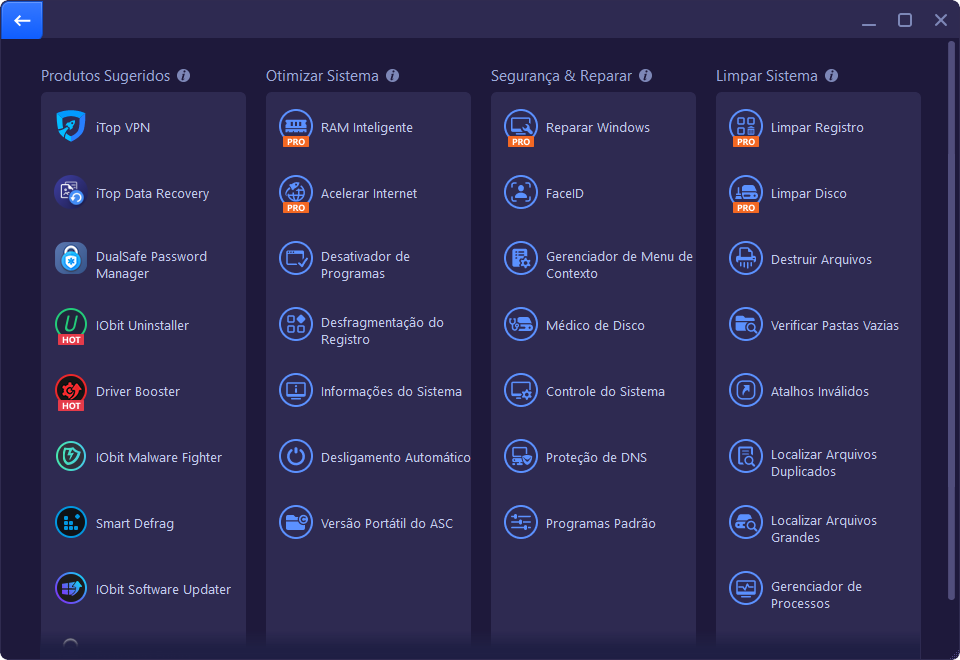Go back using the arrow button
This screenshot has height=660, width=960.
21,20
